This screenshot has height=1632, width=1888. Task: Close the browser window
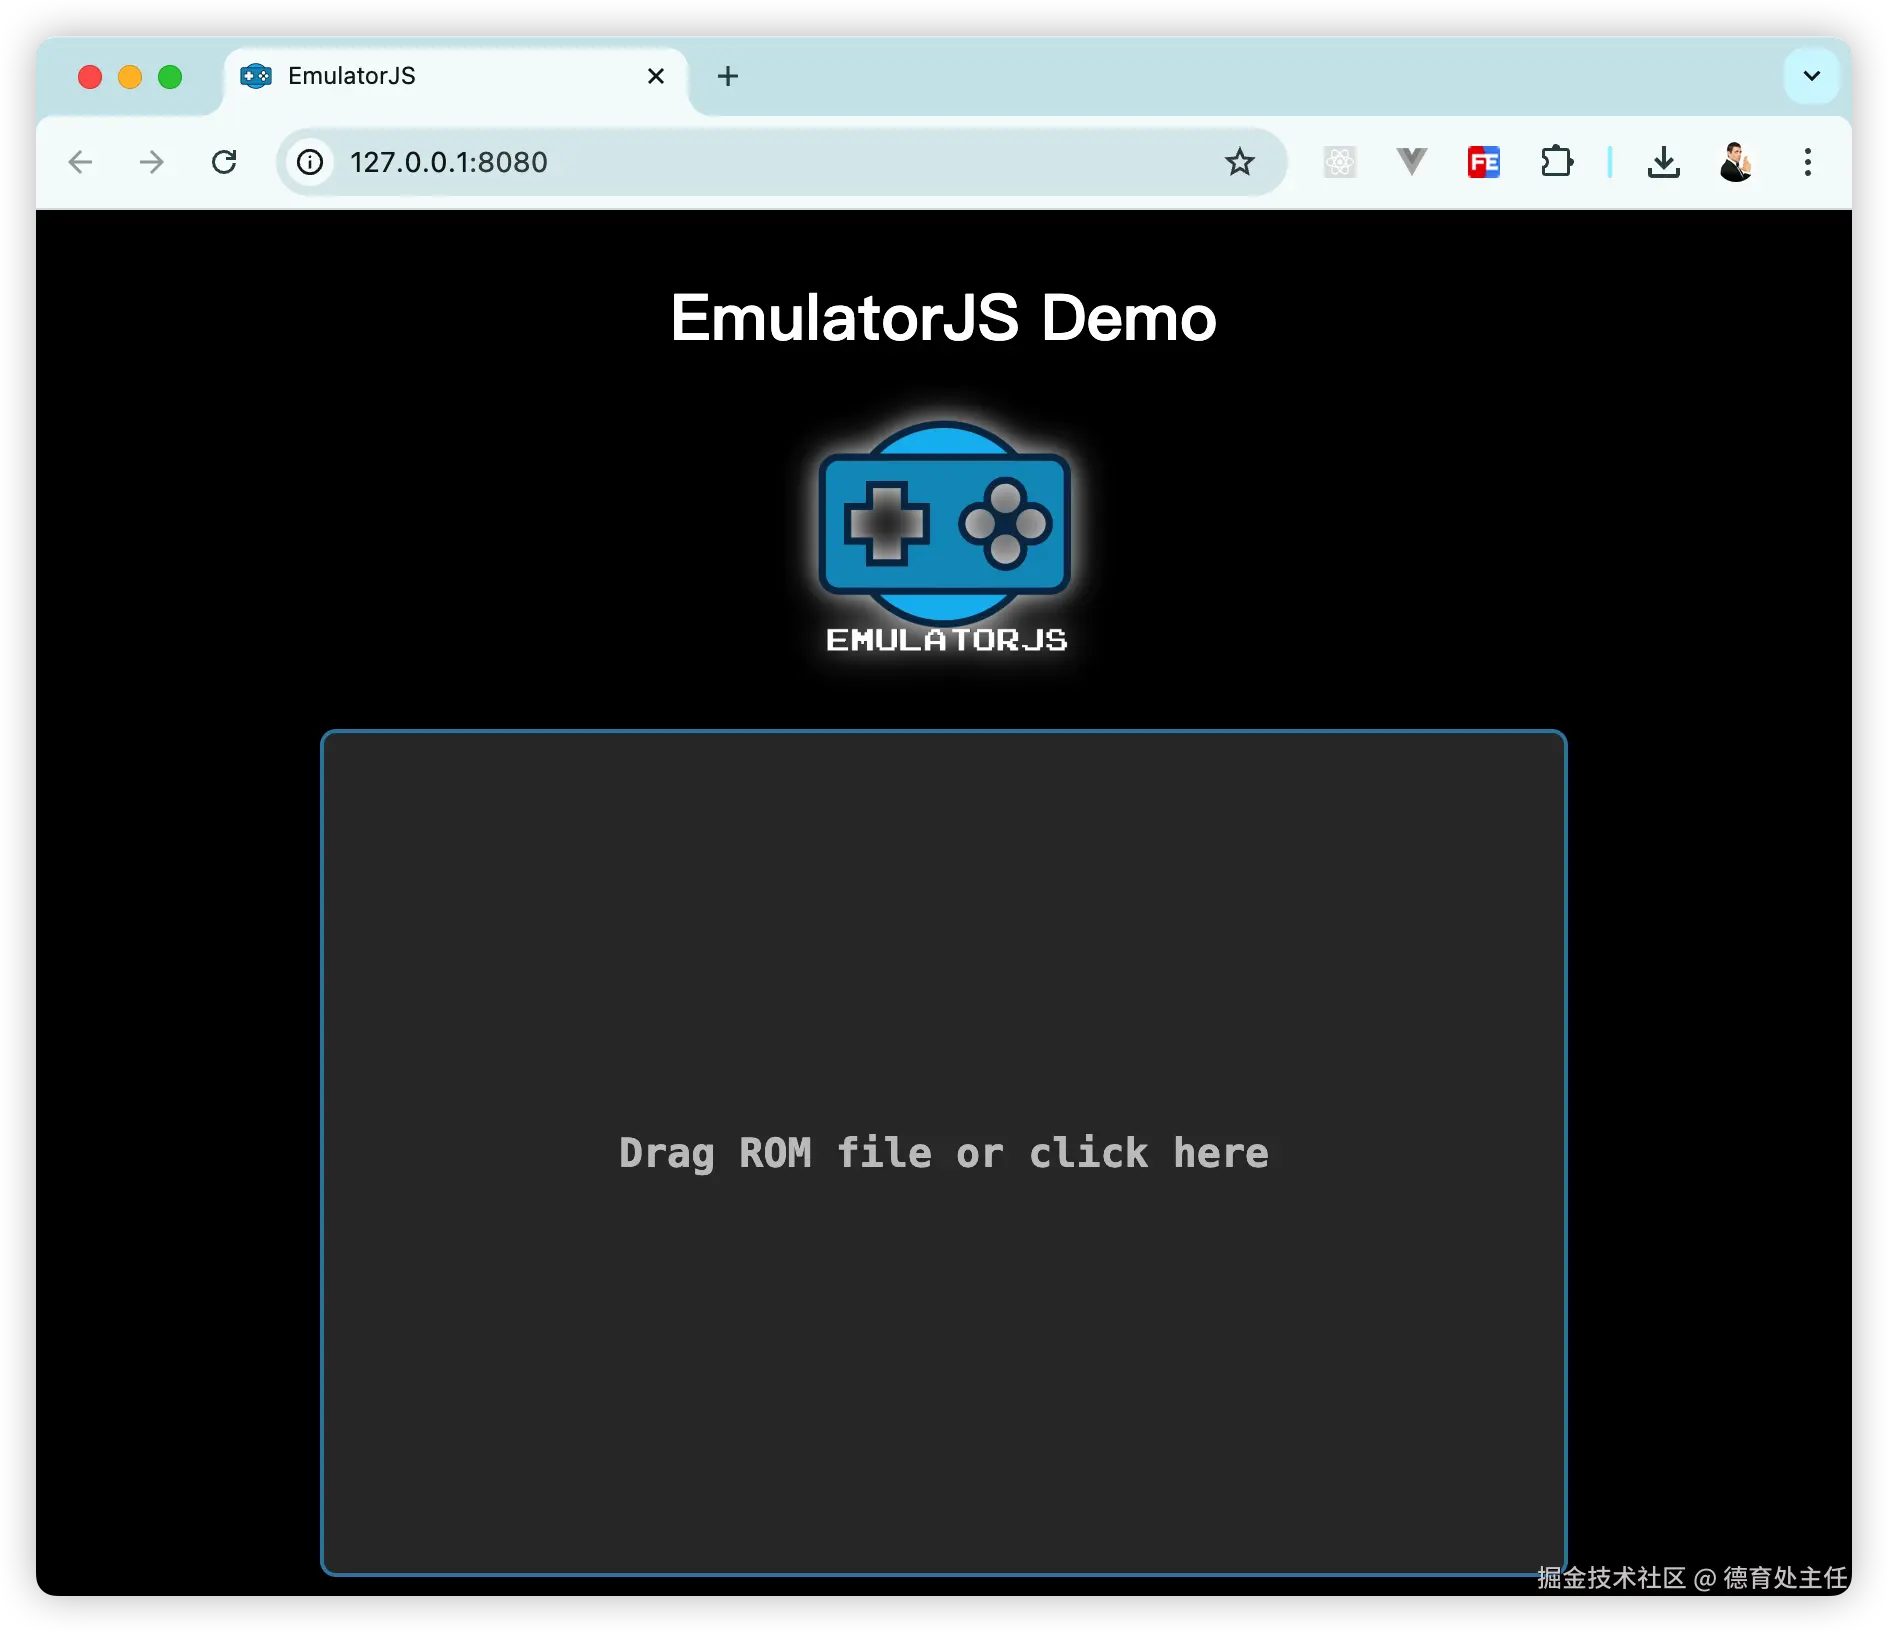(90, 77)
